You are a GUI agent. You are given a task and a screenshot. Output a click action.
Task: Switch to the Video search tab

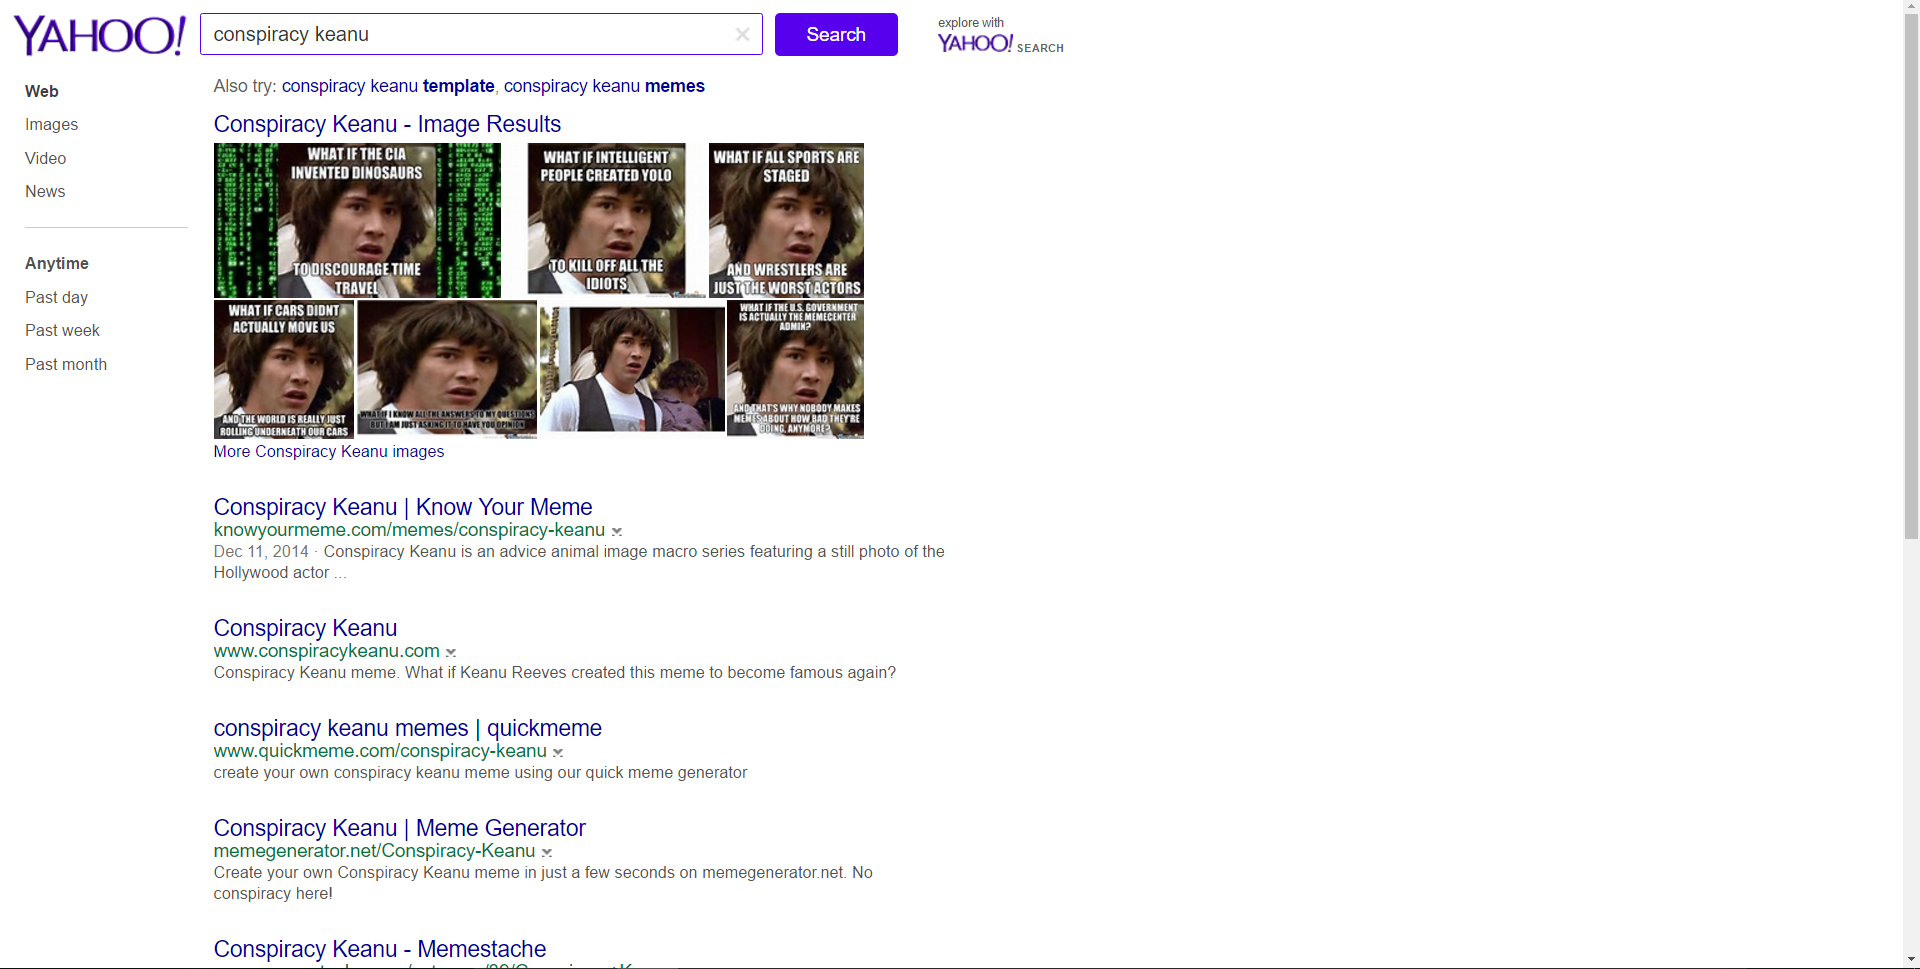point(45,158)
